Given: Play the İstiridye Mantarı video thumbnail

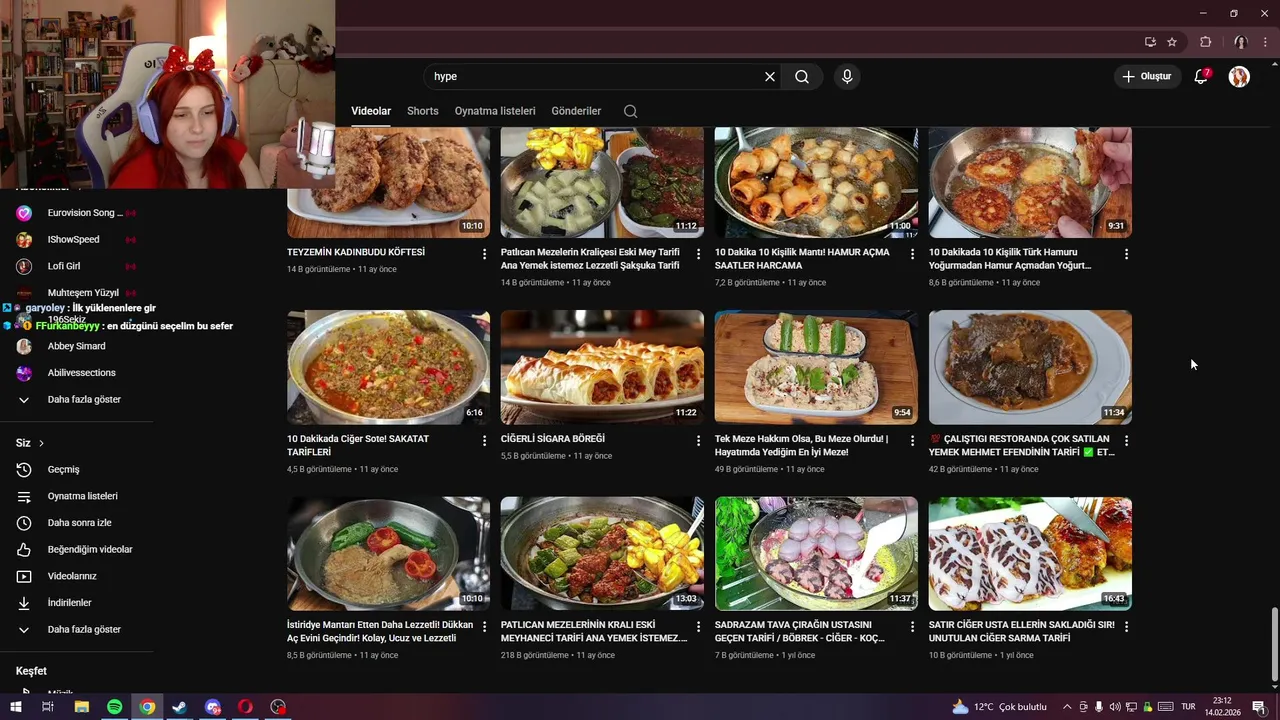Looking at the screenshot, I should click(388, 553).
